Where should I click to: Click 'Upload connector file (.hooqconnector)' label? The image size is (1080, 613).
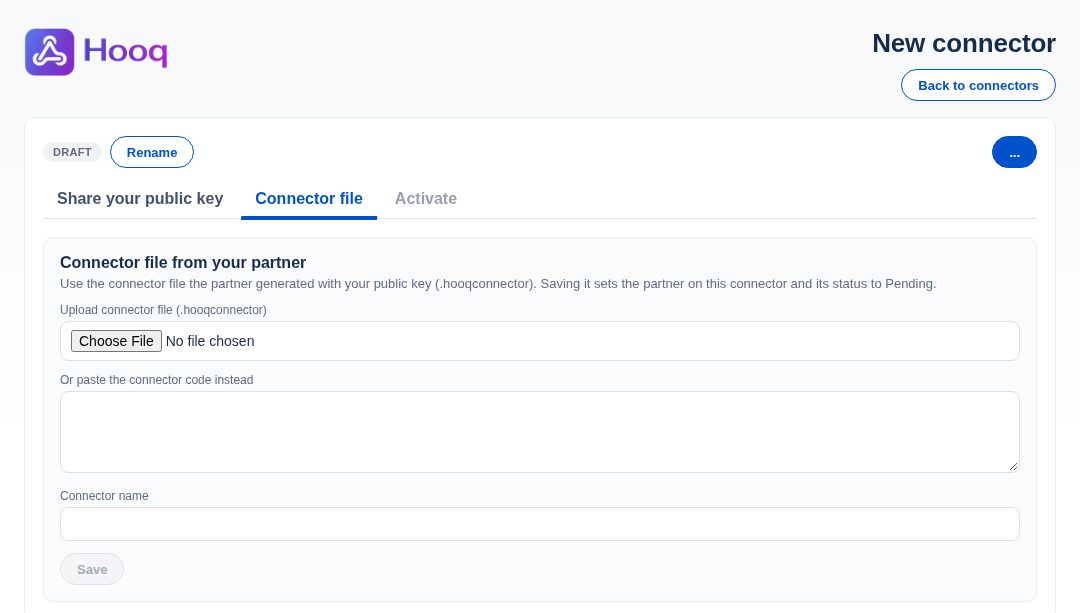click(163, 310)
